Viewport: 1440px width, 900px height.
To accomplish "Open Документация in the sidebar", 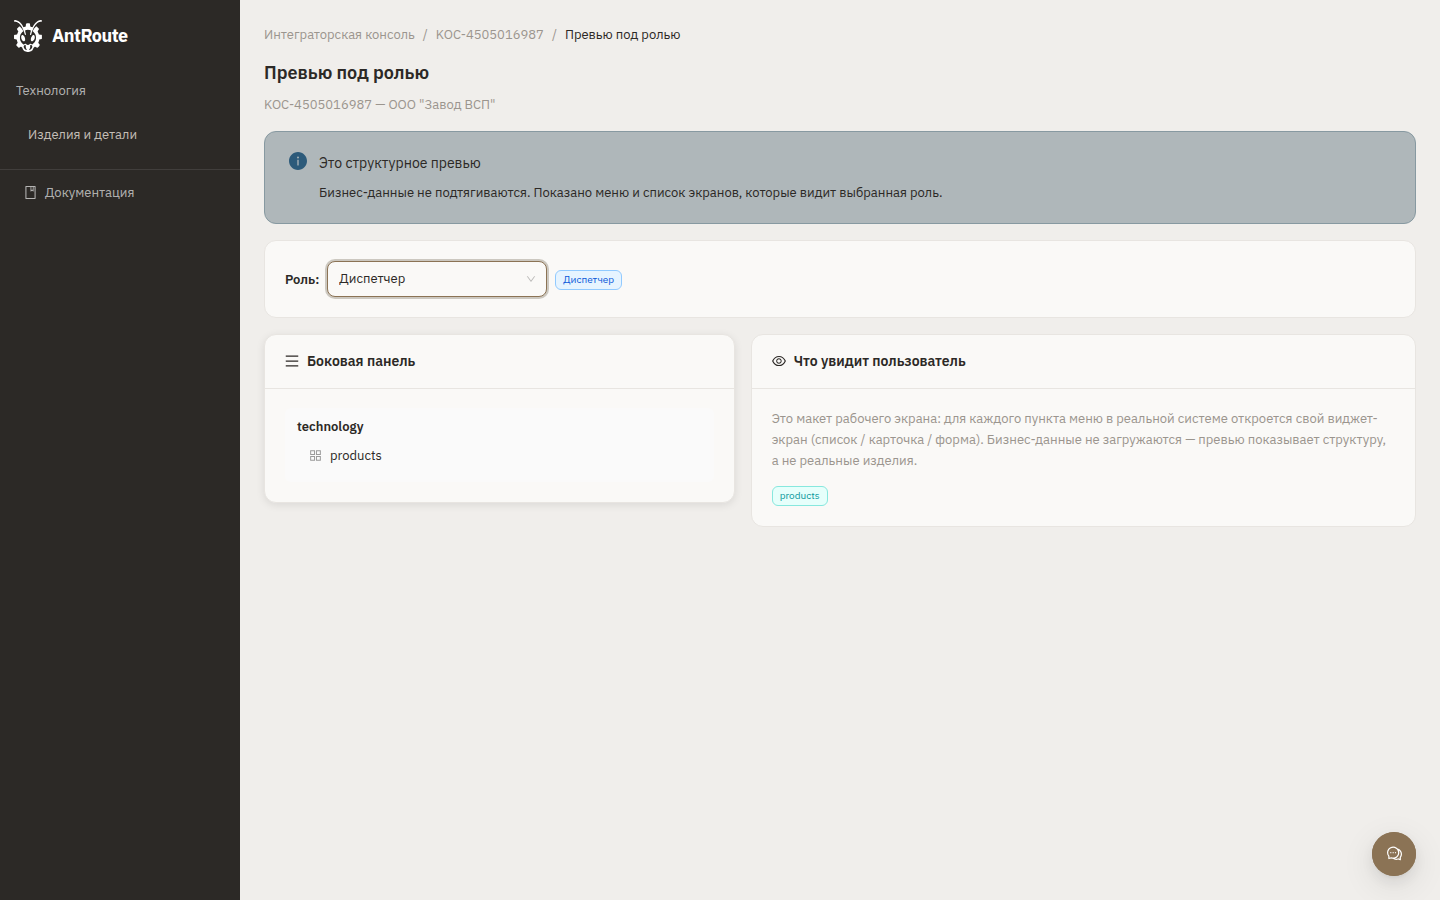I will point(89,192).
